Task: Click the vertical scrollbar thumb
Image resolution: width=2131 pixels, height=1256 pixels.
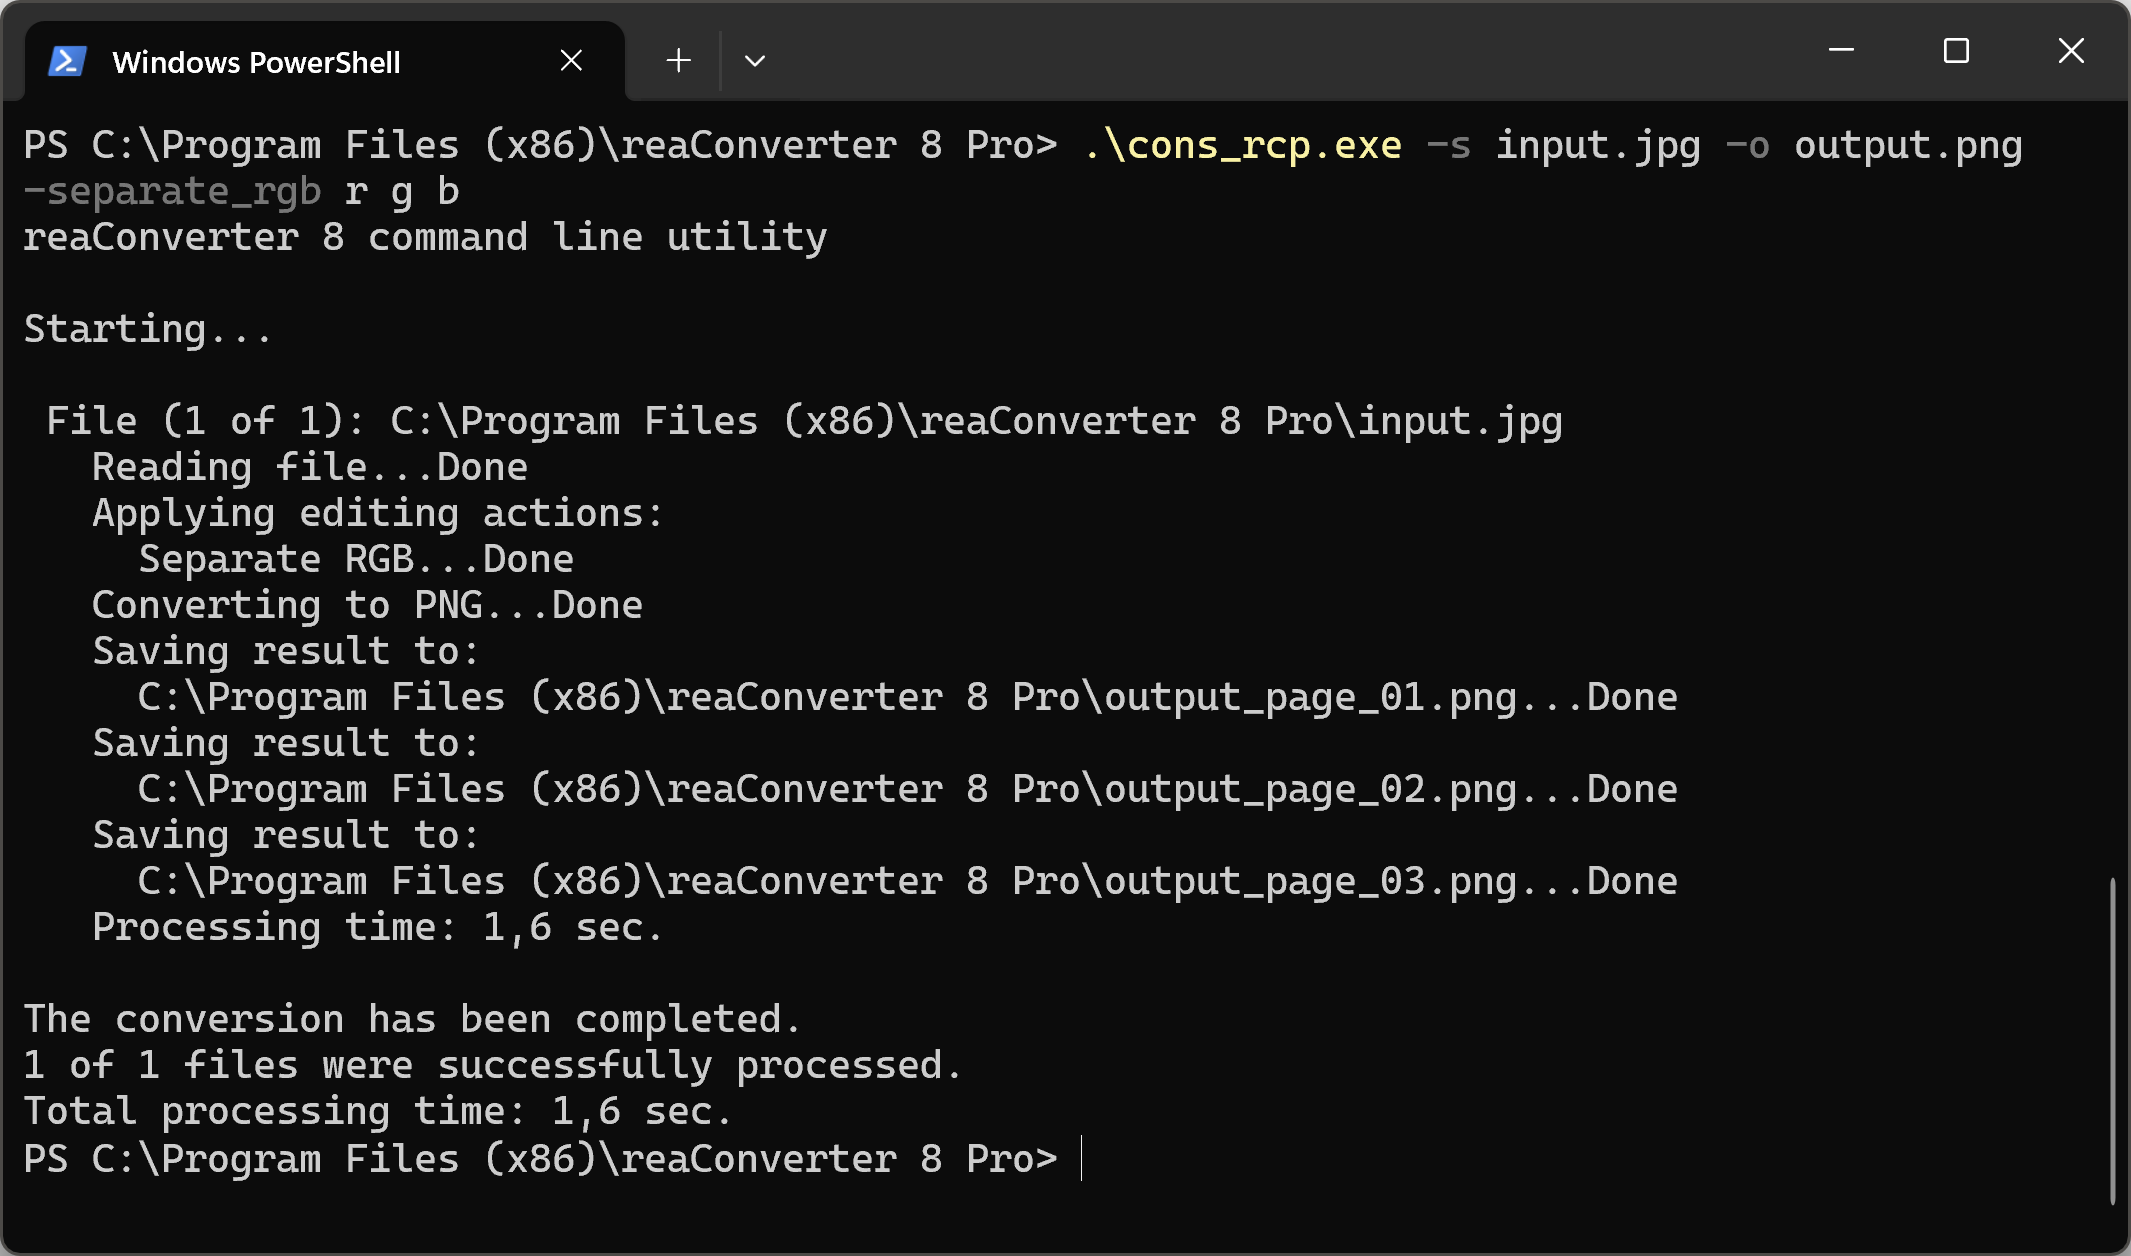Action: tap(2112, 1040)
